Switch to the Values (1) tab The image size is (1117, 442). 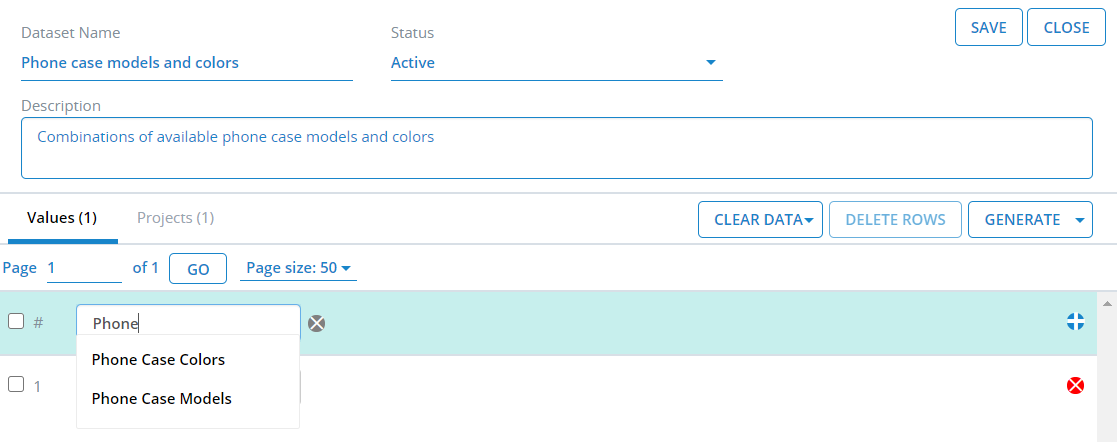(62, 218)
